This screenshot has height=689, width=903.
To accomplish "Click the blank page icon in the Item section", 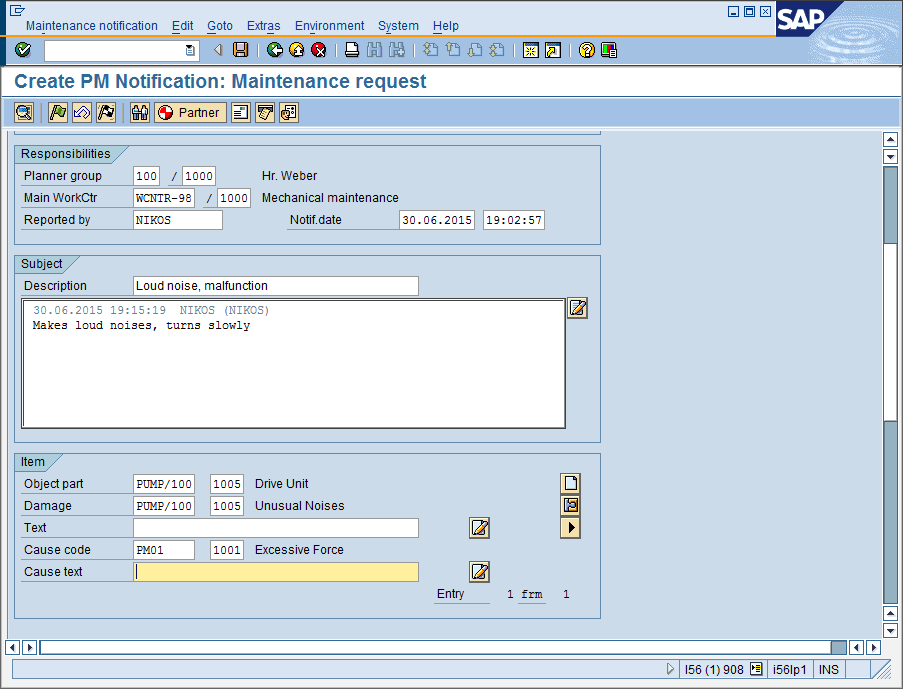I will (x=570, y=483).
